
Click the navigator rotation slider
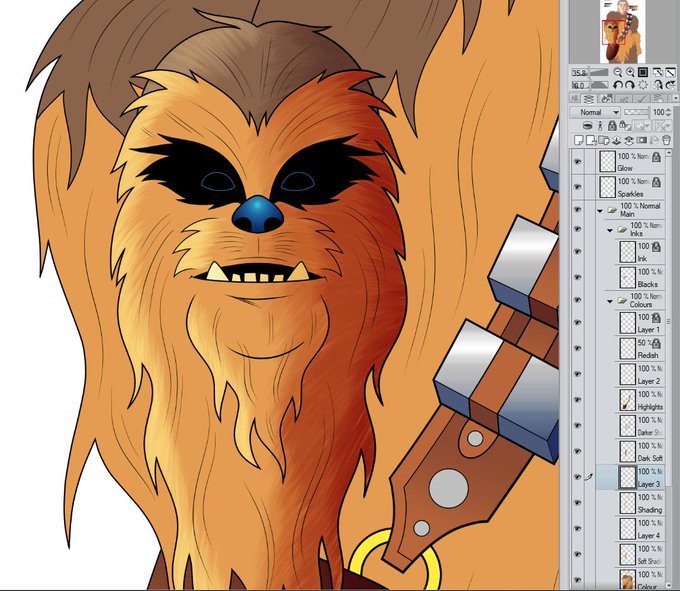(x=600, y=85)
